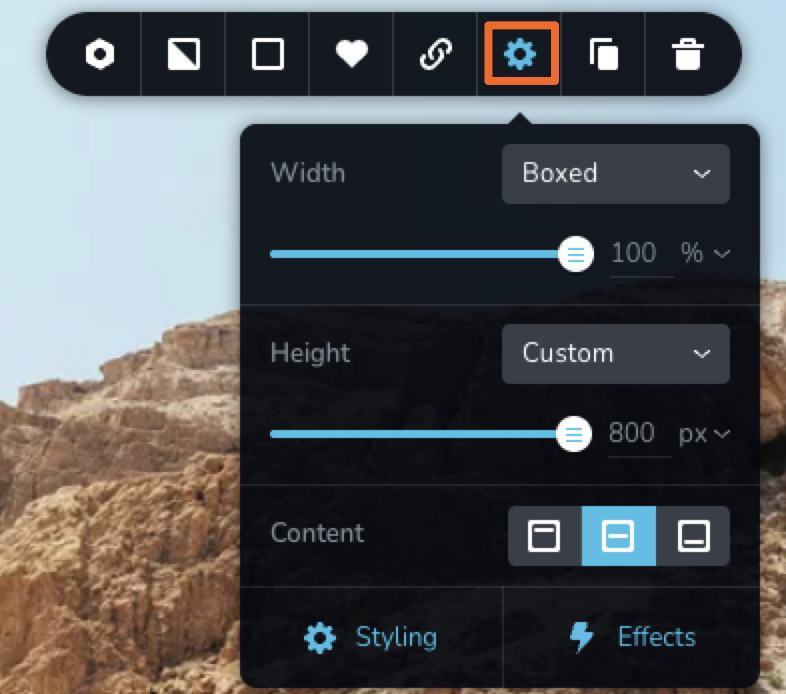Expand the height px unit selector
The height and width of the screenshot is (694, 786).
click(705, 433)
